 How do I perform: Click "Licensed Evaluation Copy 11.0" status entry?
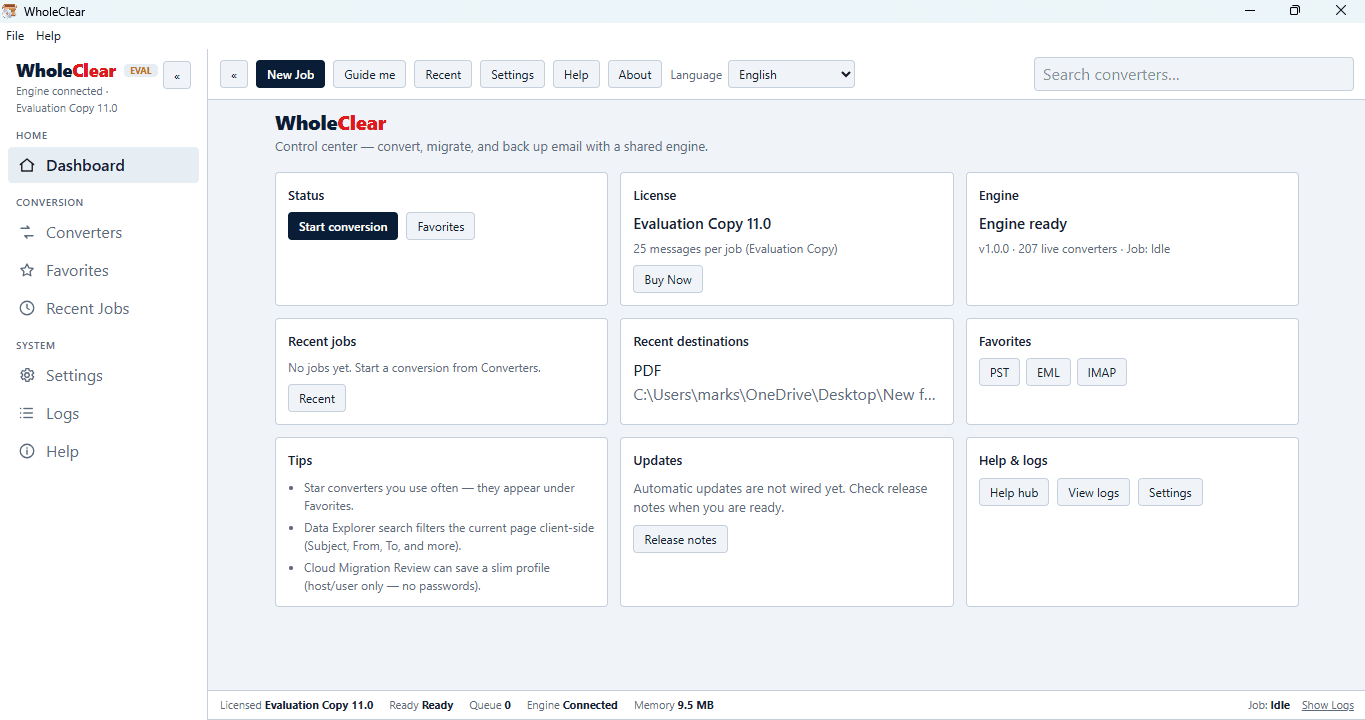[x=297, y=705]
